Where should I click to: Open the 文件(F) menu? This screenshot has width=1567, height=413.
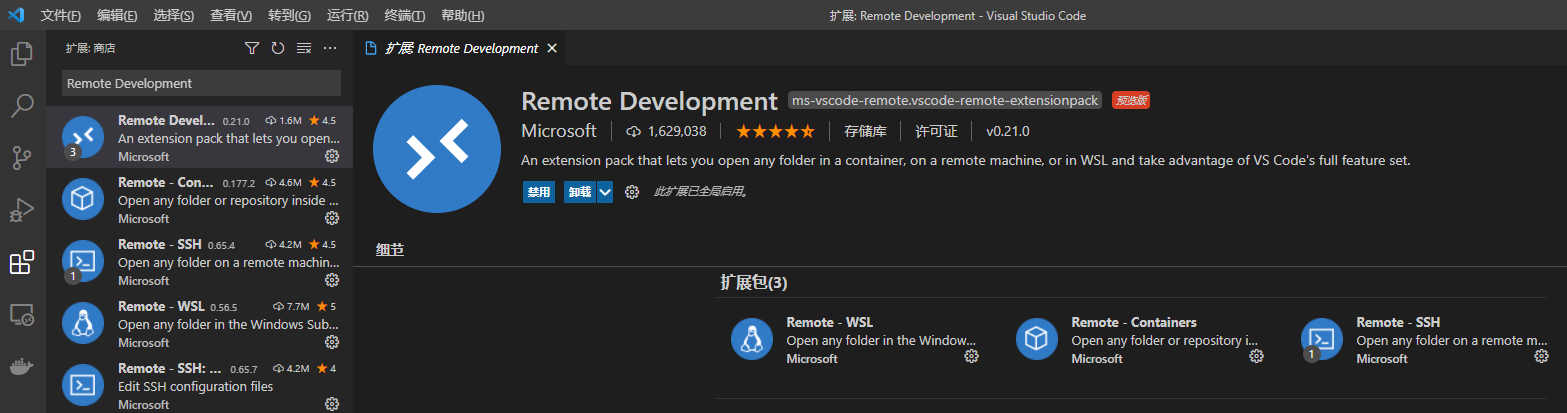pyautogui.click(x=61, y=16)
